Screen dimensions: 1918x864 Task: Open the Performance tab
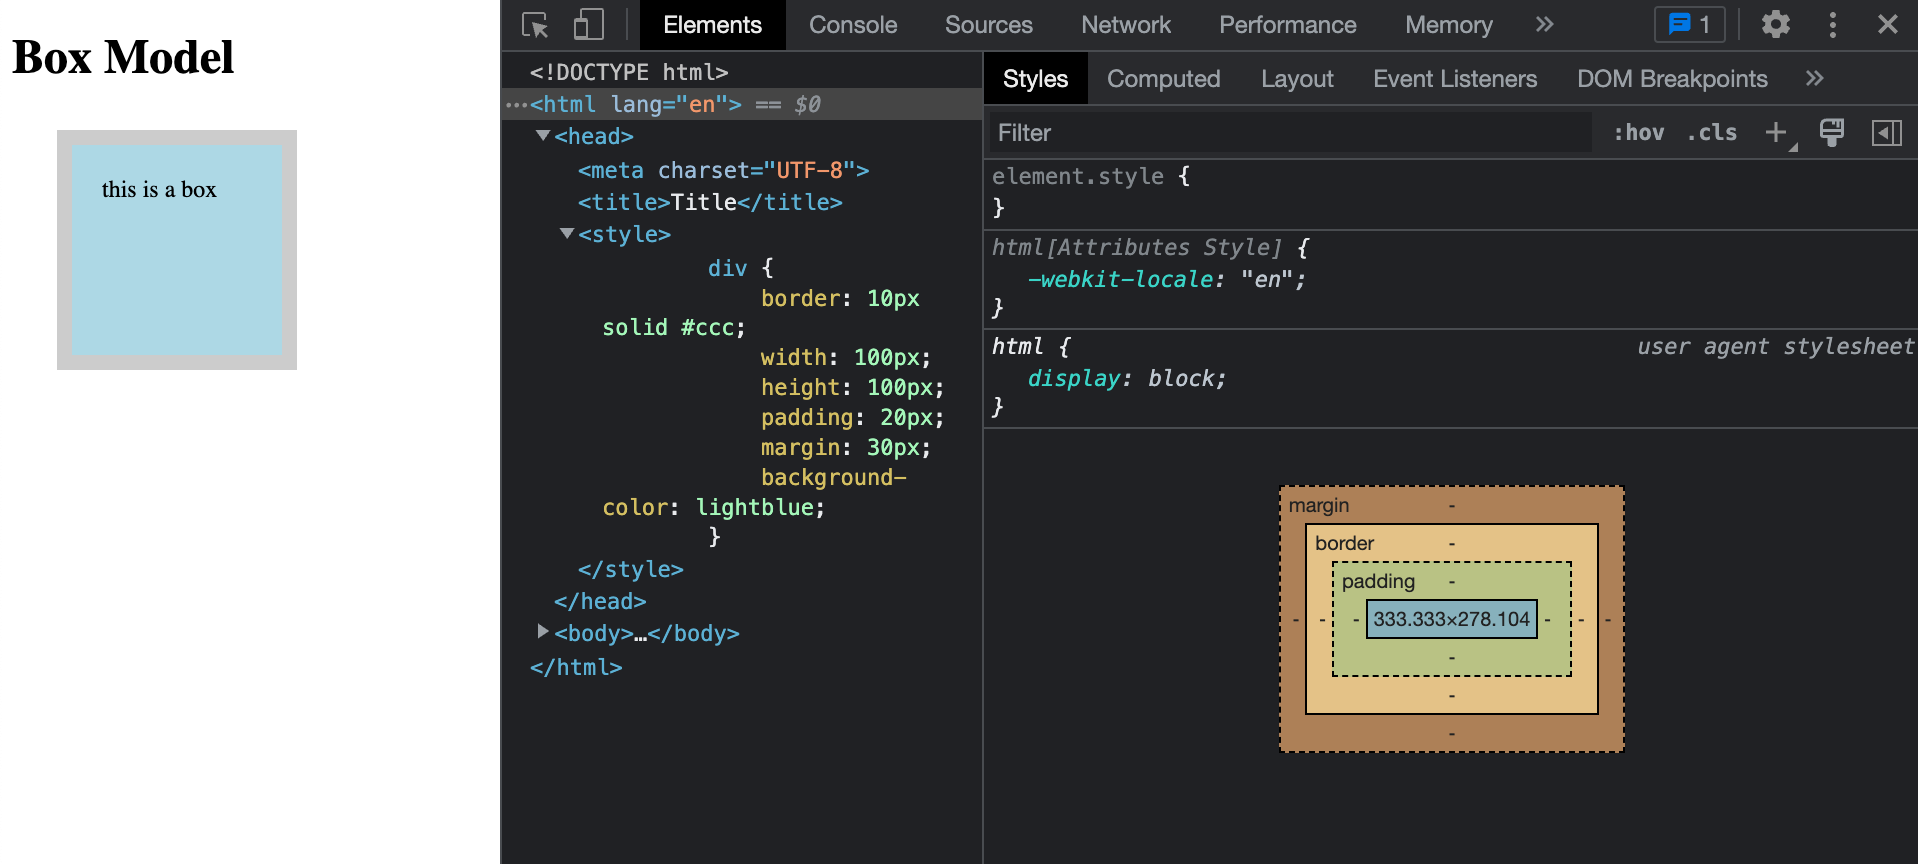(x=1288, y=25)
